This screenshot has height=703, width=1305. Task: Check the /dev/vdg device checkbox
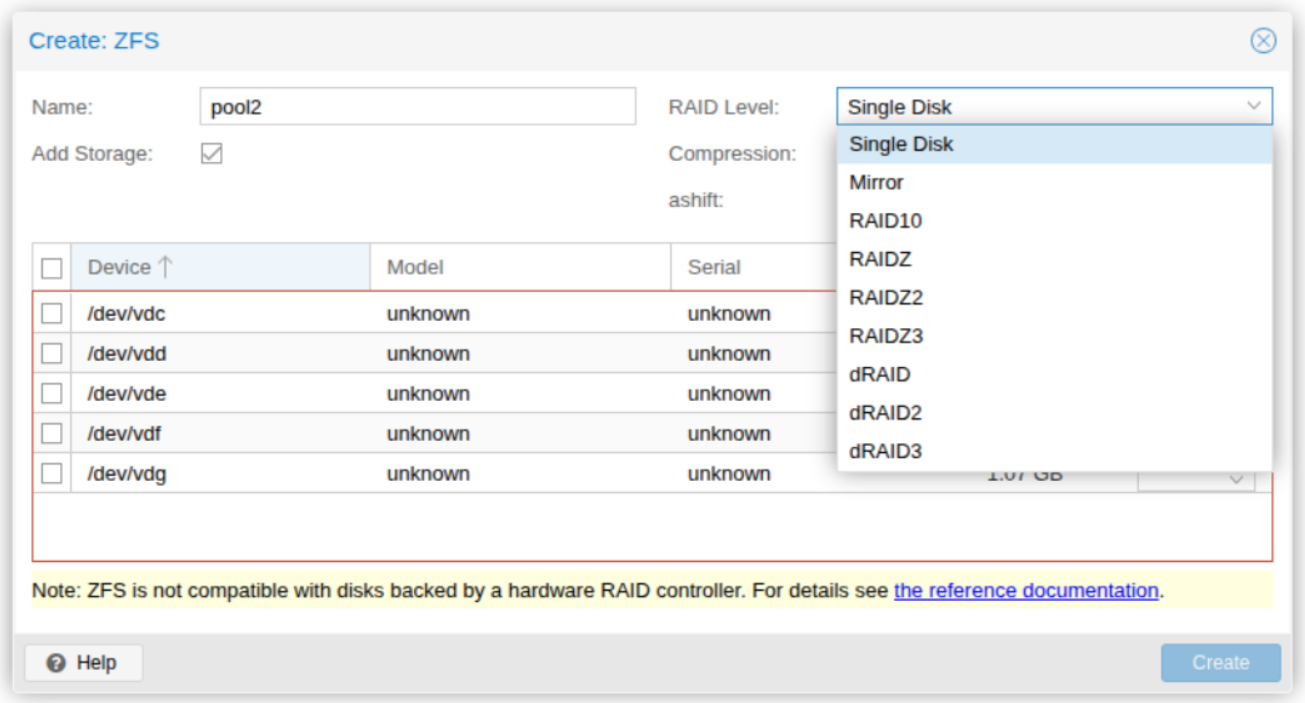52,474
